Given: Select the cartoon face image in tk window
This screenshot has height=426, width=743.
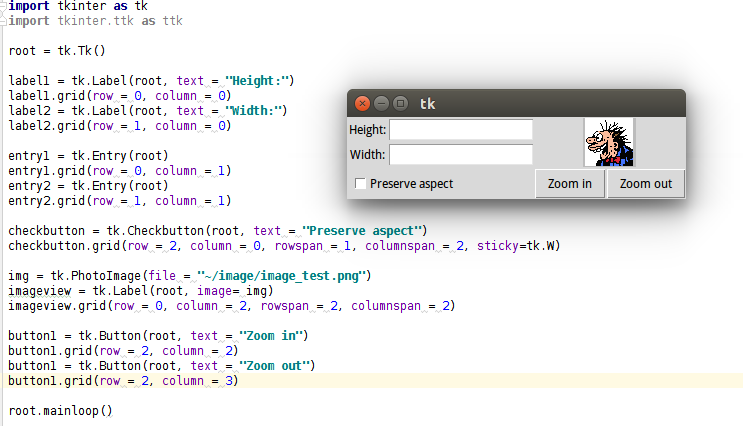Looking at the screenshot, I should pos(609,143).
